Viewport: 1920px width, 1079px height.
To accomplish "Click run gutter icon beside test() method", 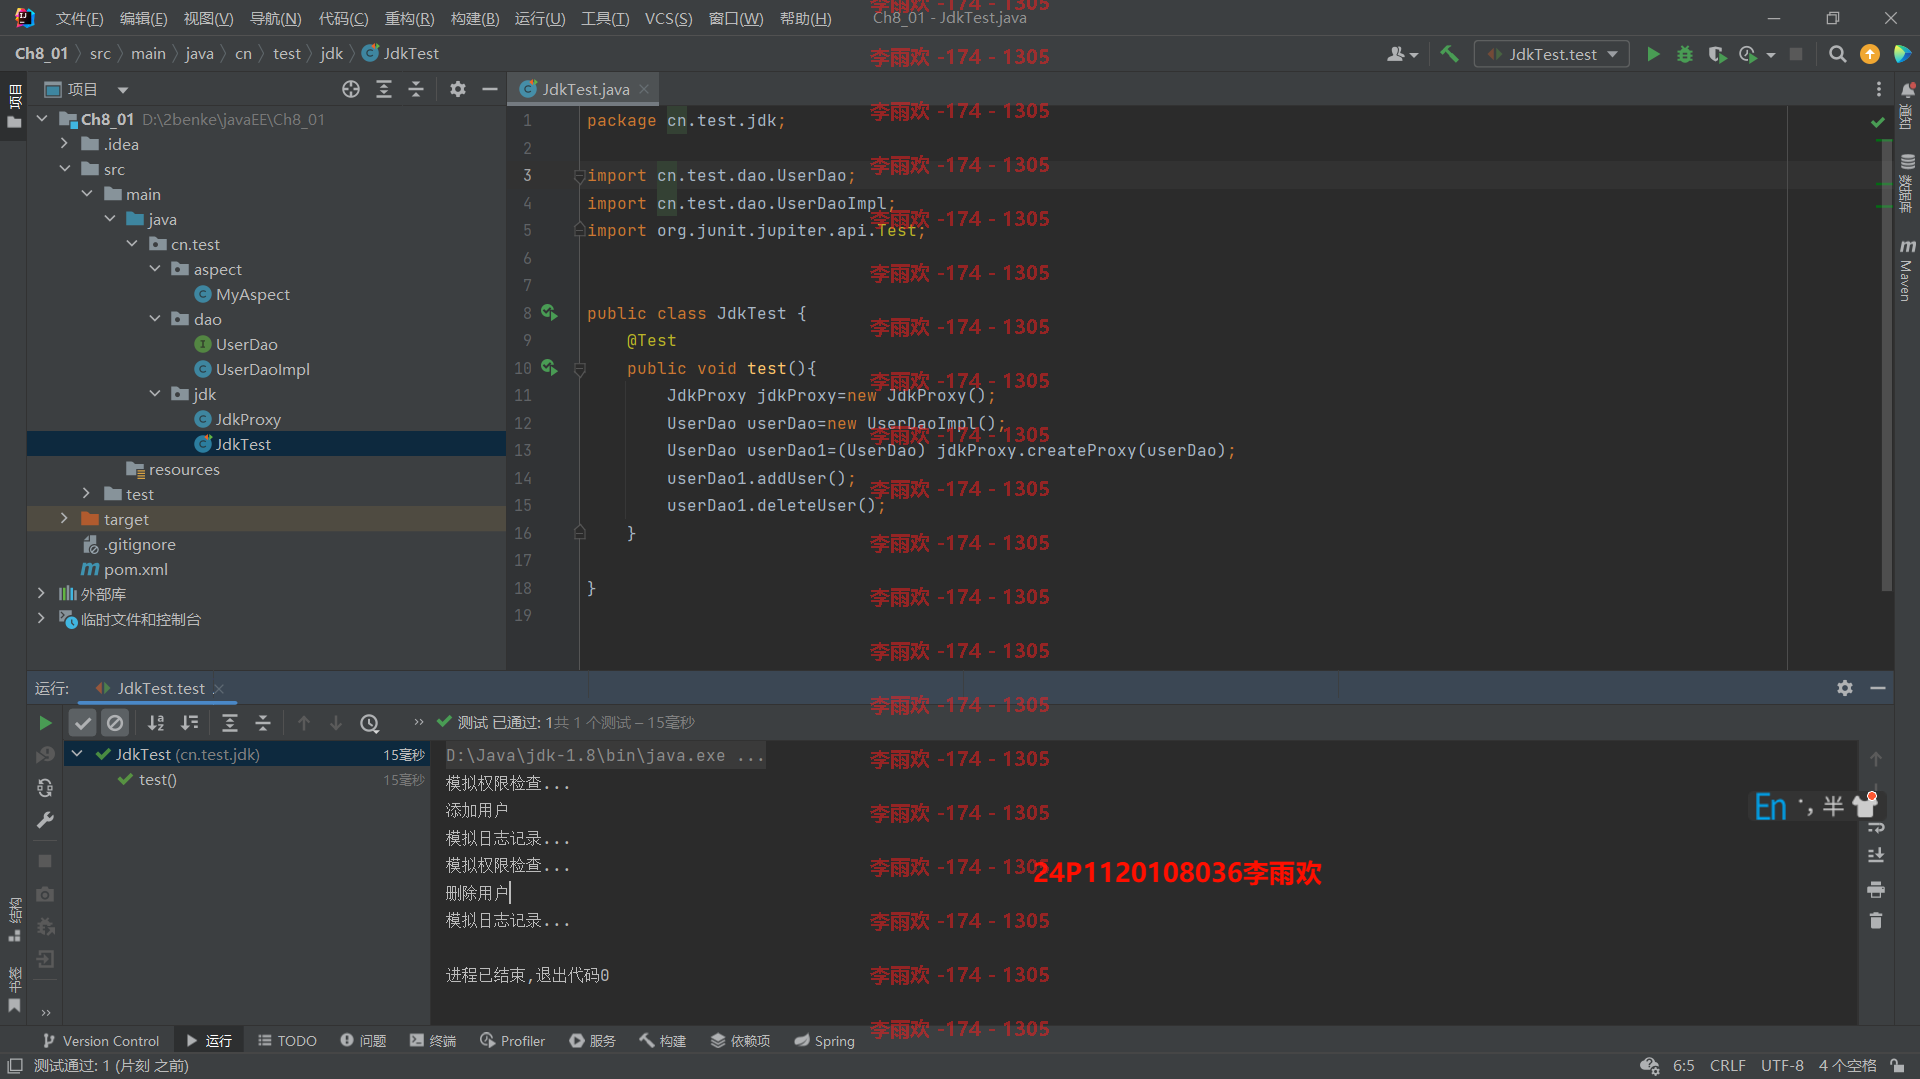I will 549,368.
